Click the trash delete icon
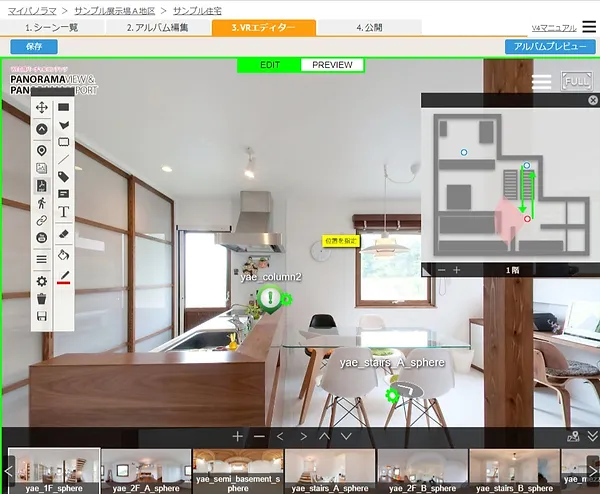This screenshot has height=494, width=600. (x=42, y=298)
